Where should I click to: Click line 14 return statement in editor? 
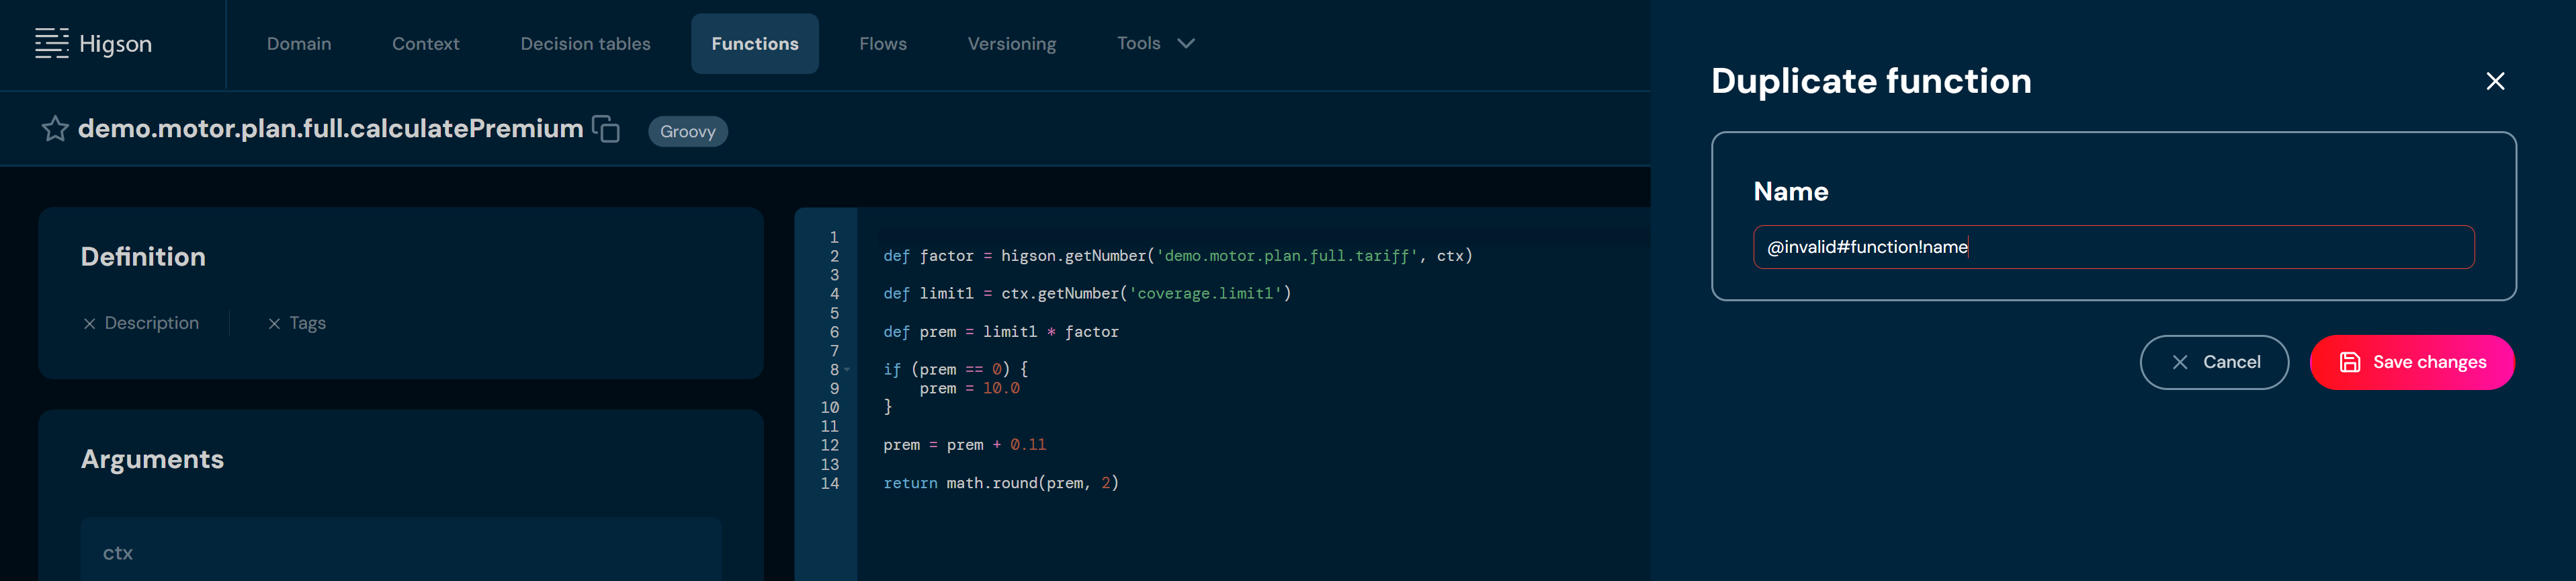1000,483
